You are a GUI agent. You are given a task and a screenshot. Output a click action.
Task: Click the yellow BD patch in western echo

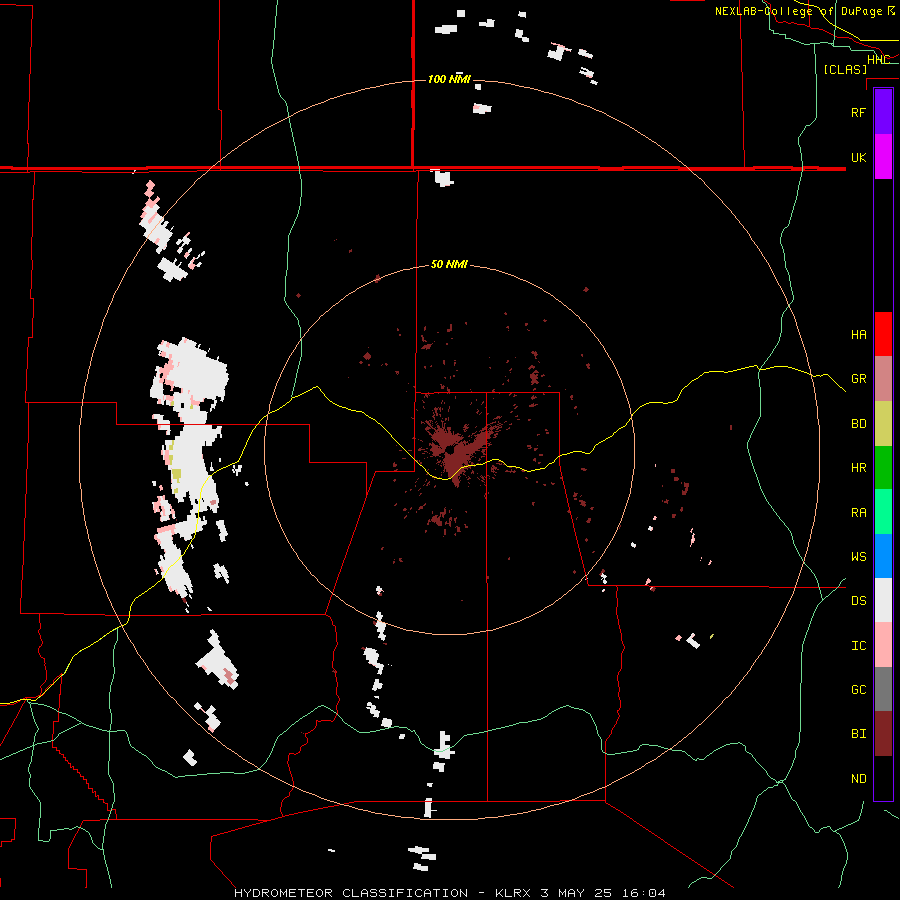[x=177, y=475]
